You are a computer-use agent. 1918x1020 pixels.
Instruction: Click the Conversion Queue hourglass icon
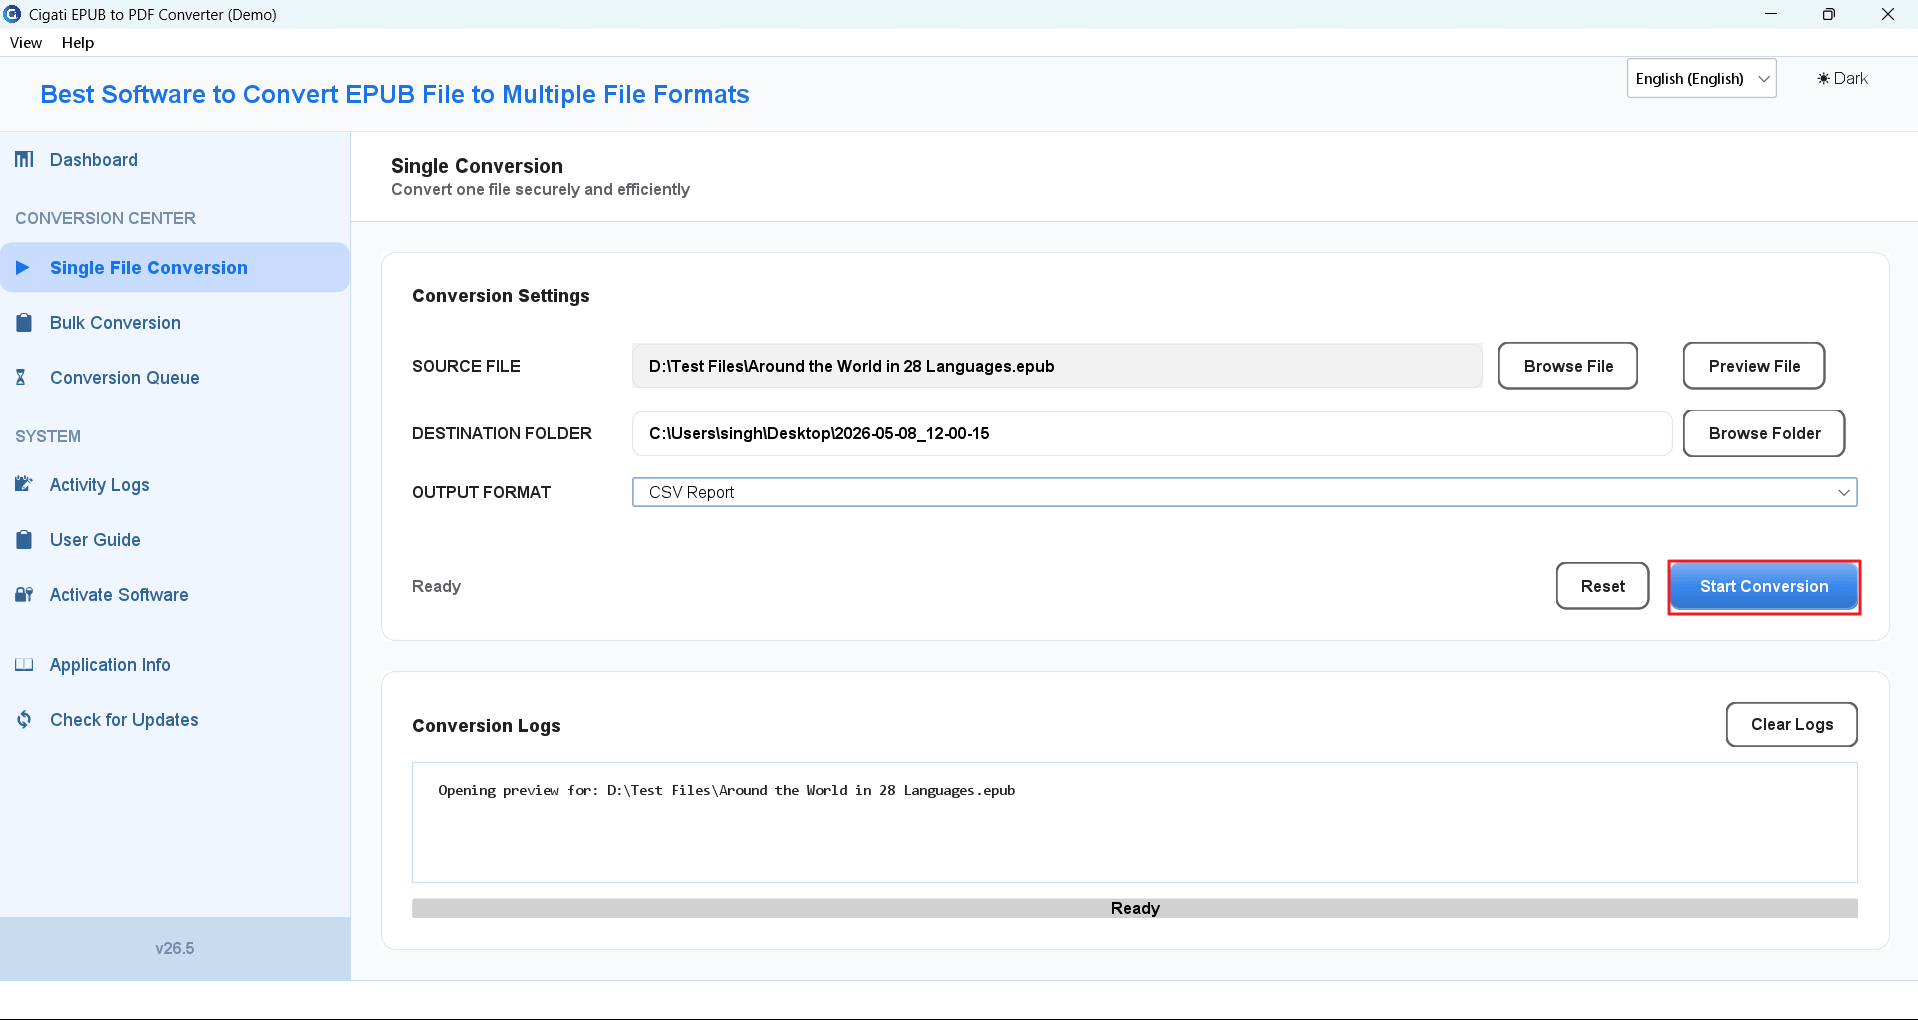coord(21,378)
